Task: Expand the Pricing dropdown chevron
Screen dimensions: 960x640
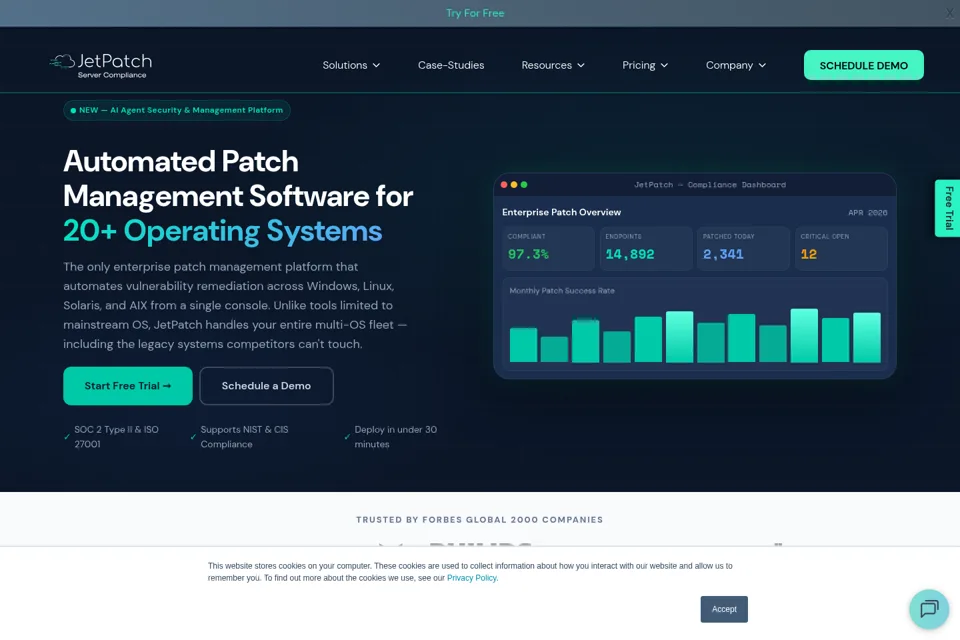Action: click(x=664, y=66)
